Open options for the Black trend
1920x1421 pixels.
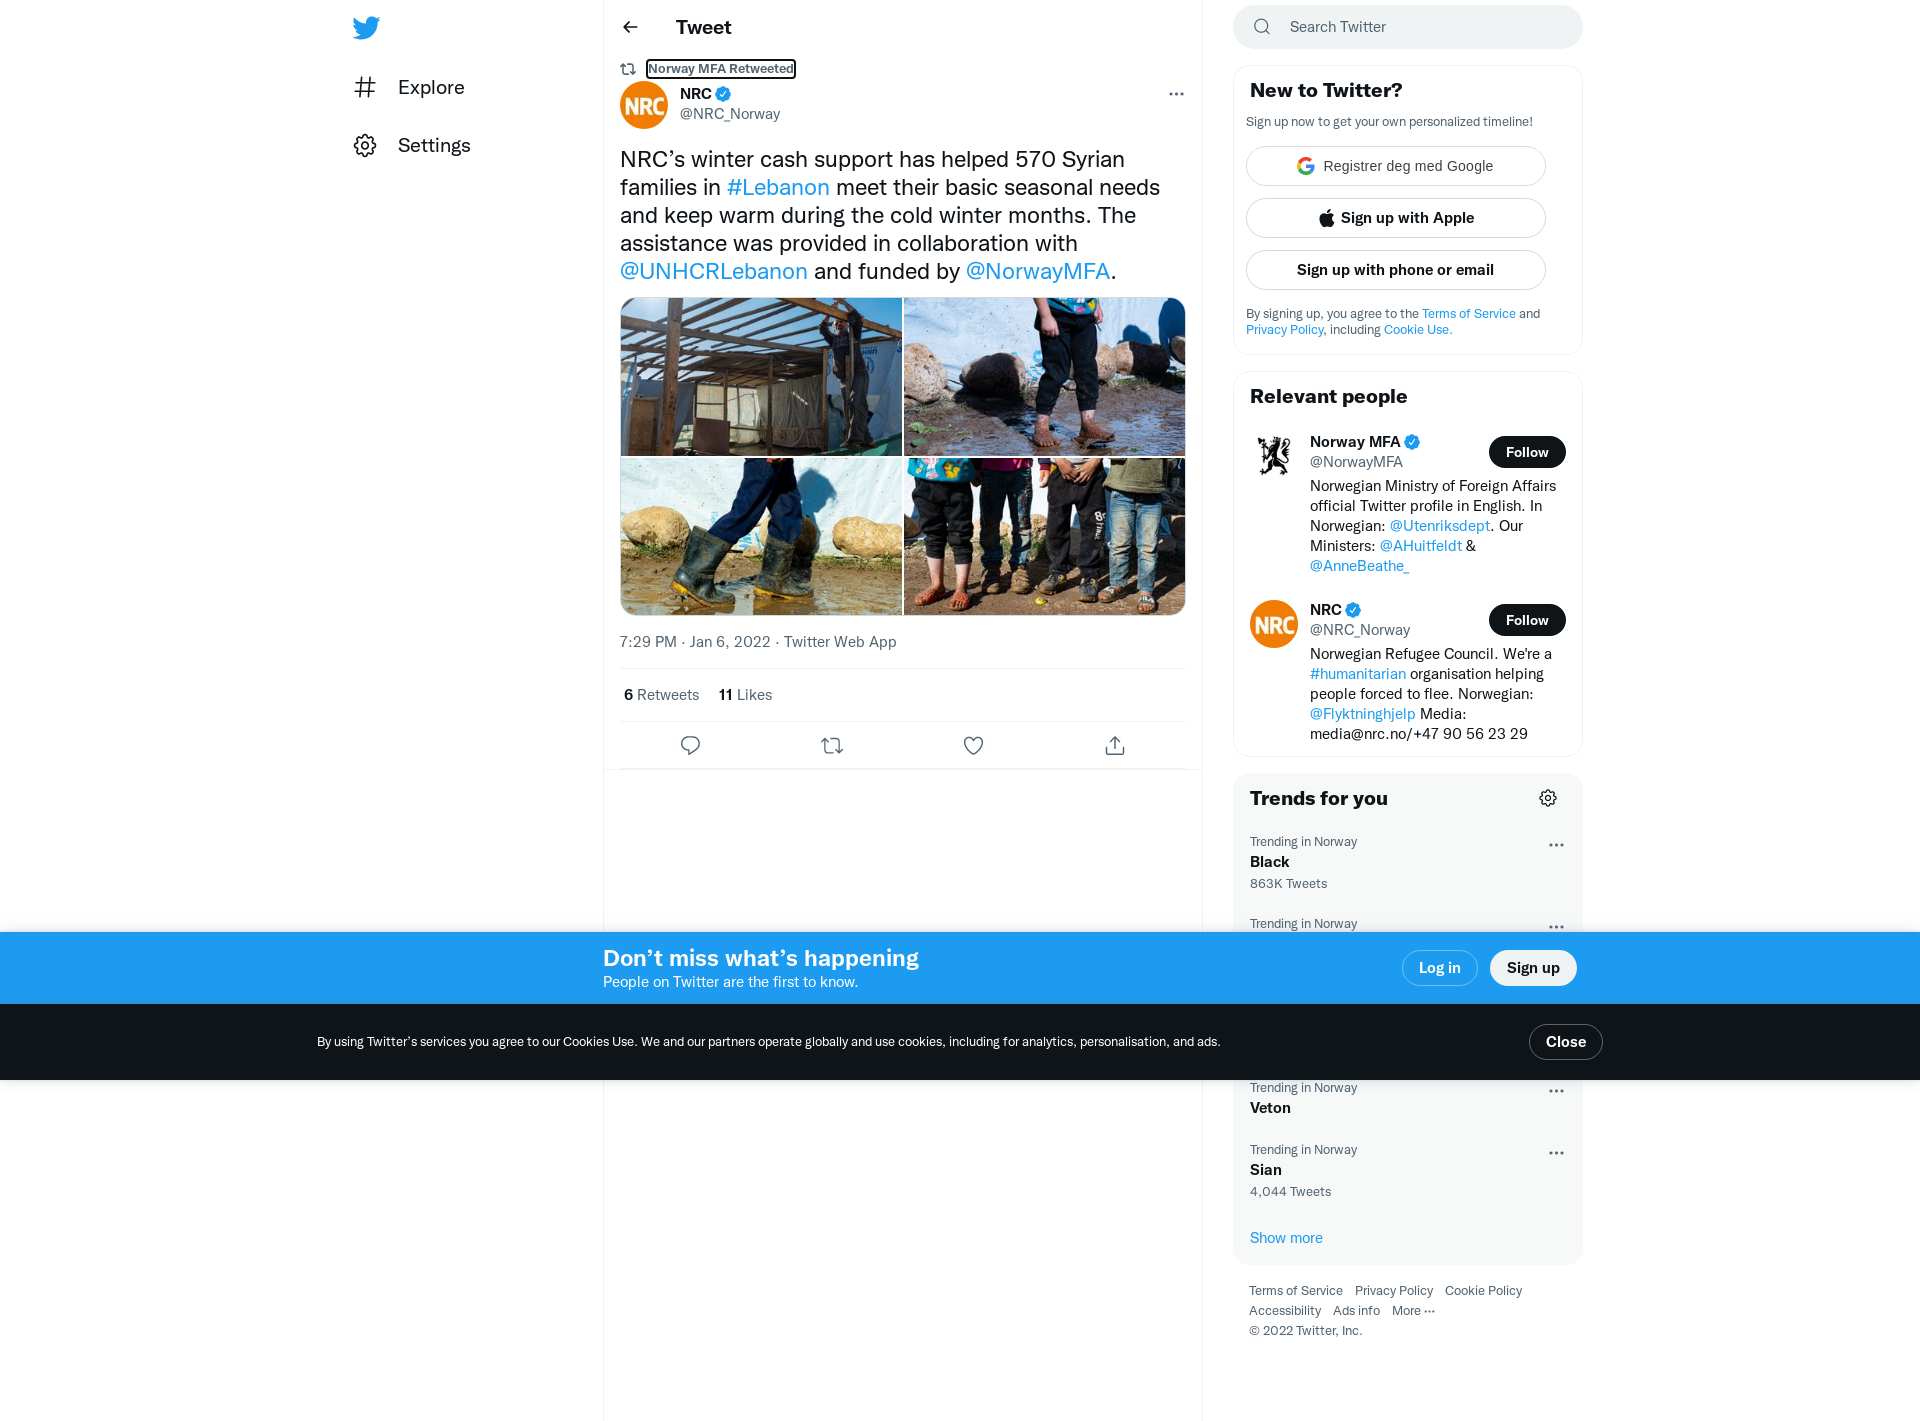1556,845
